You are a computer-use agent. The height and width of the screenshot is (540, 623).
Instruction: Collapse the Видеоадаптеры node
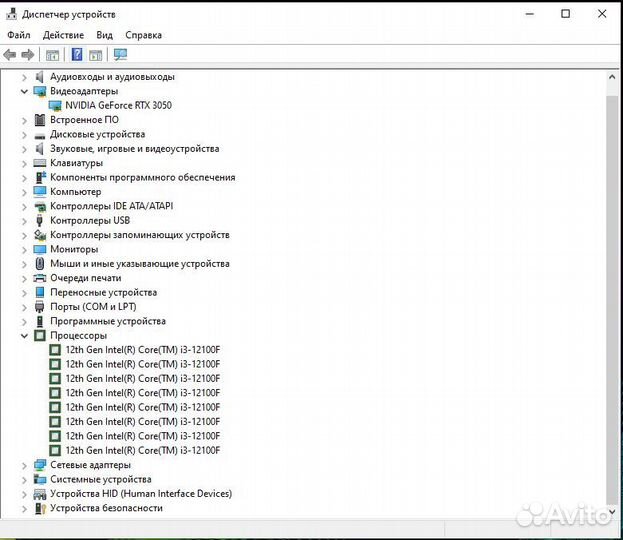click(x=24, y=91)
